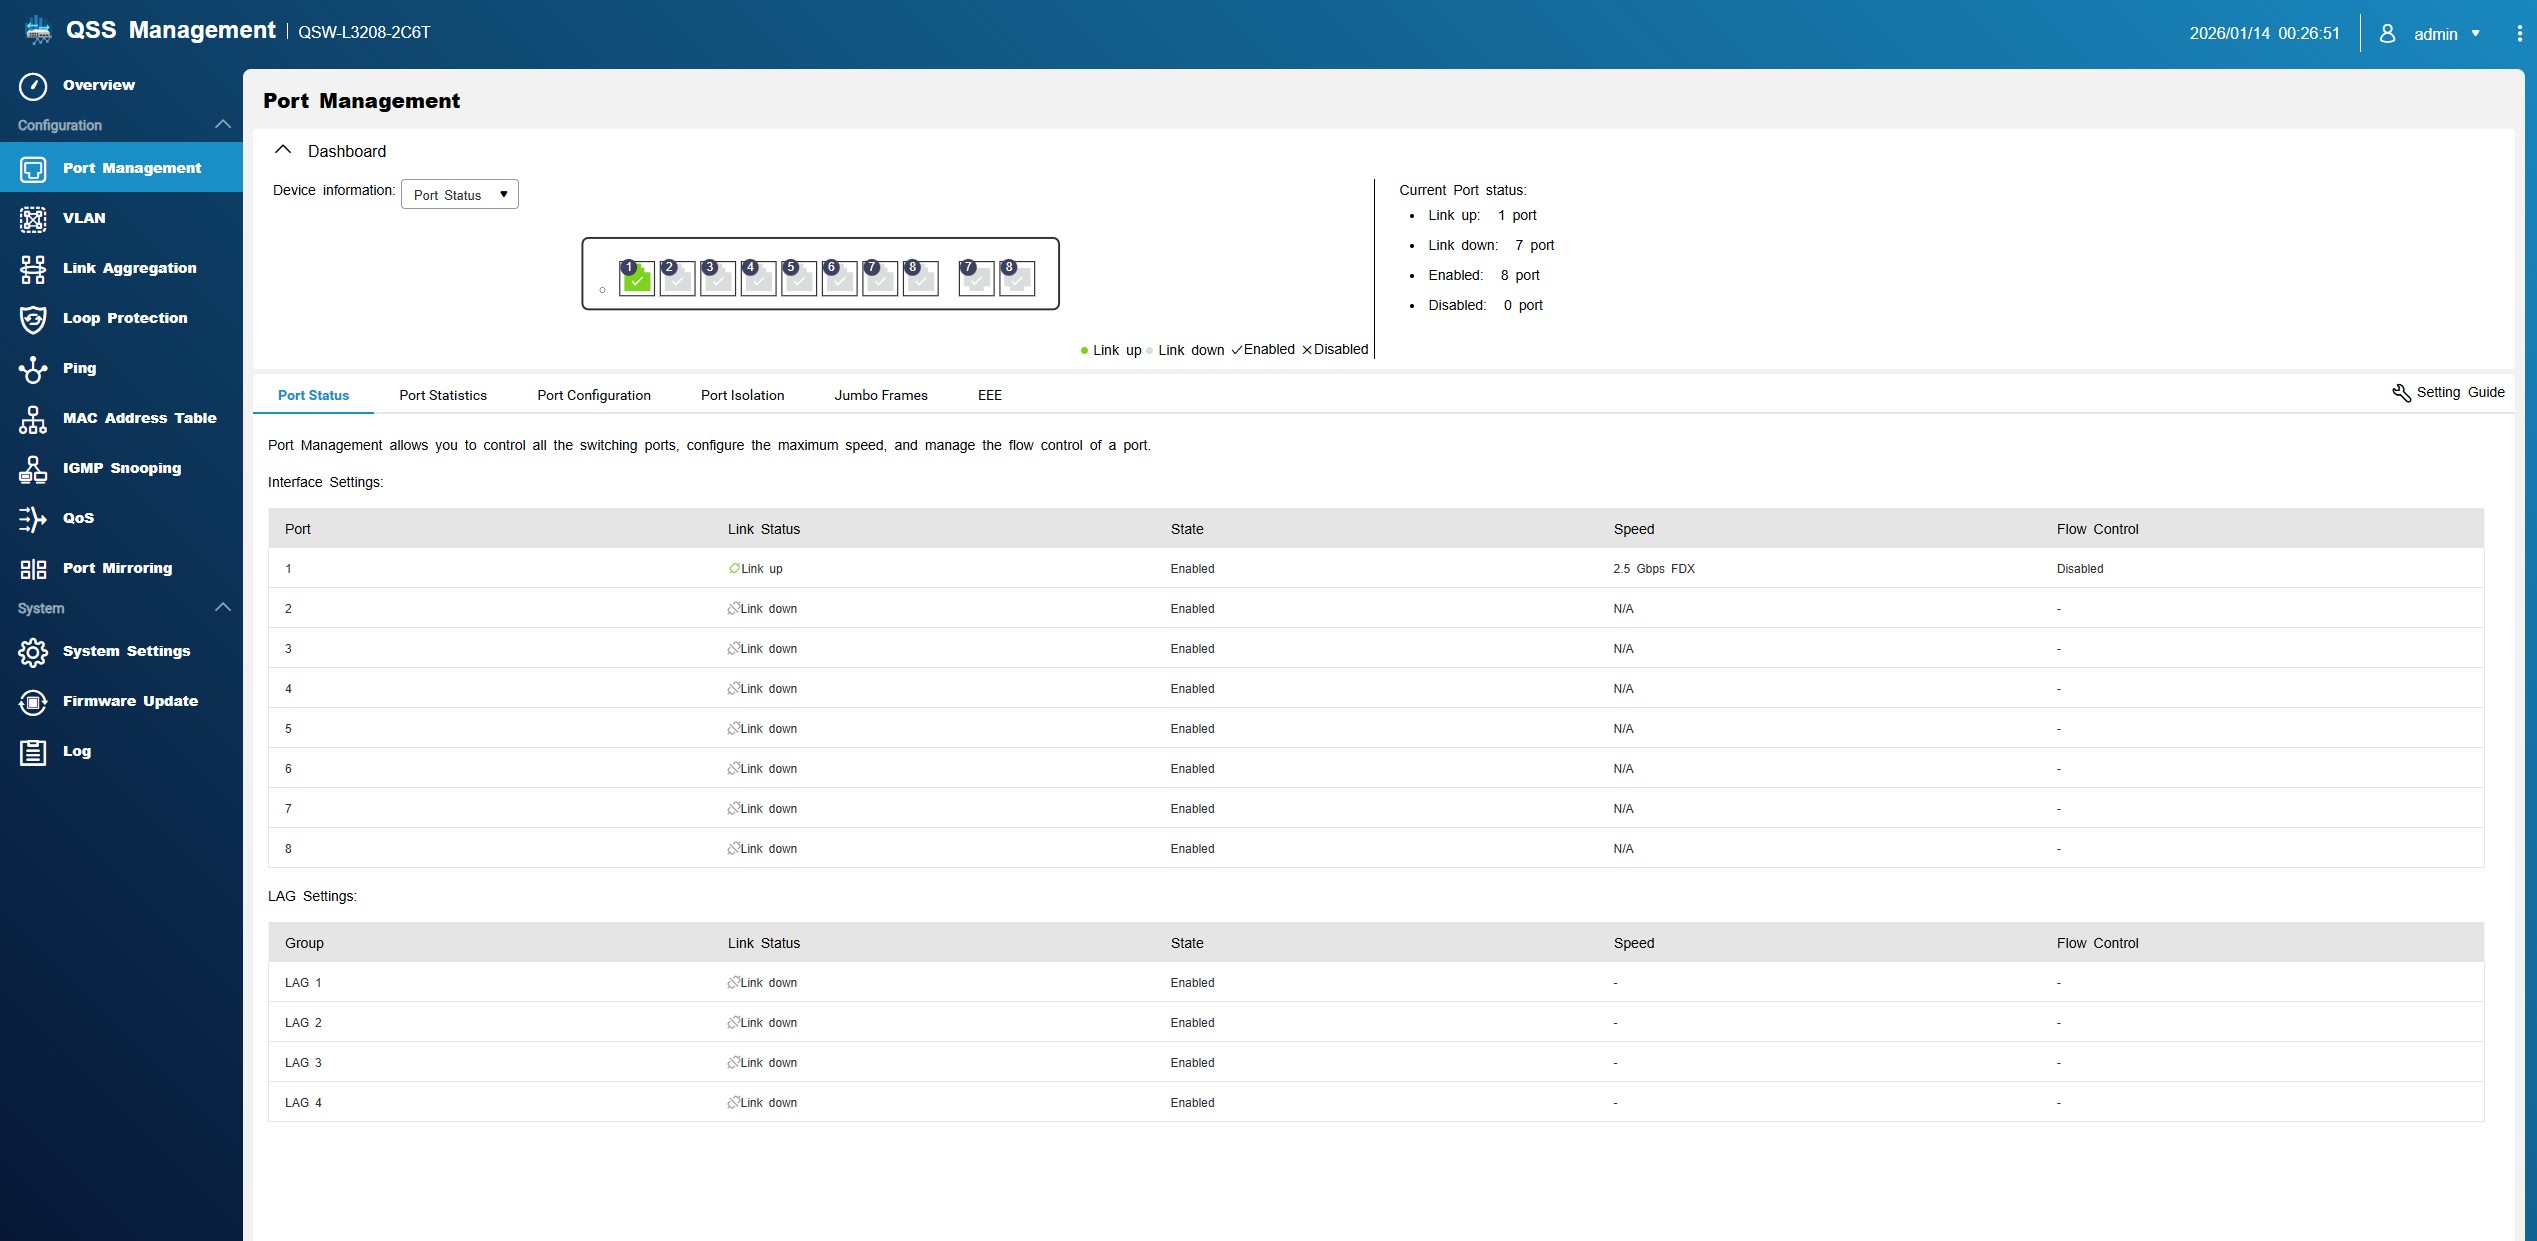Select the Ping tool icon
The image size is (2537, 1241).
[33, 369]
